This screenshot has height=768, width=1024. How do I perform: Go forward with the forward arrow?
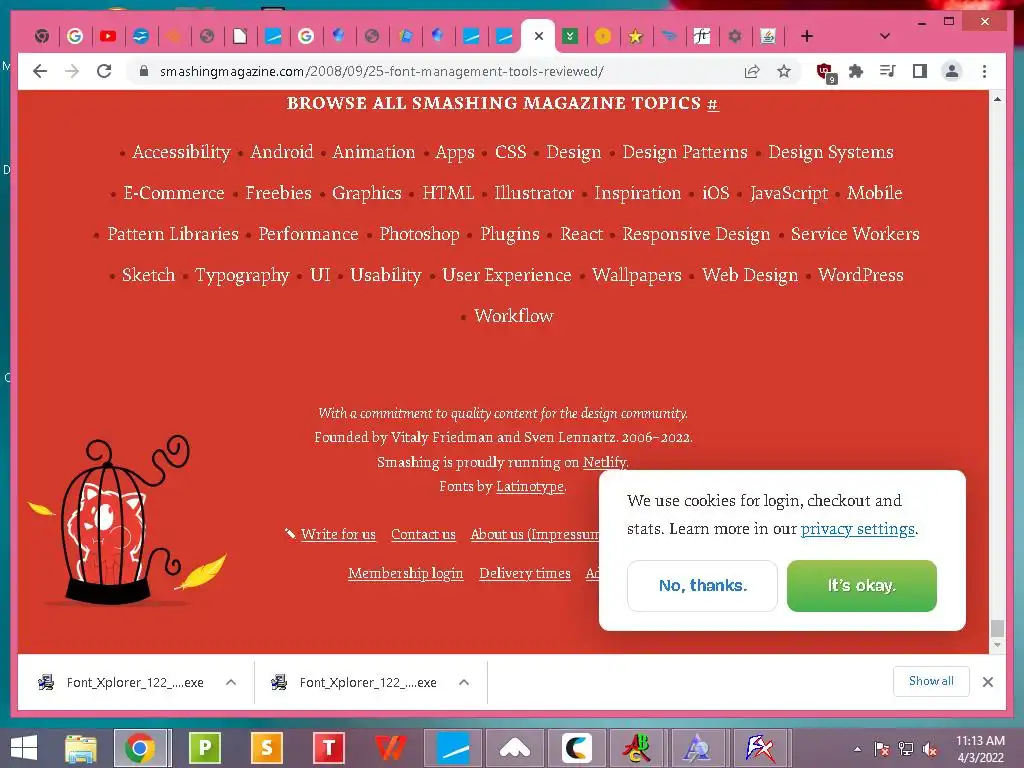tap(72, 71)
